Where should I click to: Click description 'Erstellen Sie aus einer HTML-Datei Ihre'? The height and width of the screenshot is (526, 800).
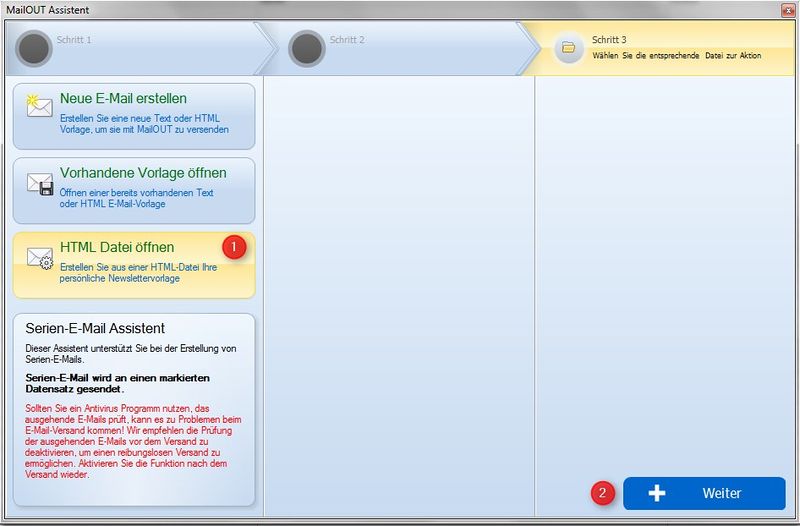click(x=138, y=267)
